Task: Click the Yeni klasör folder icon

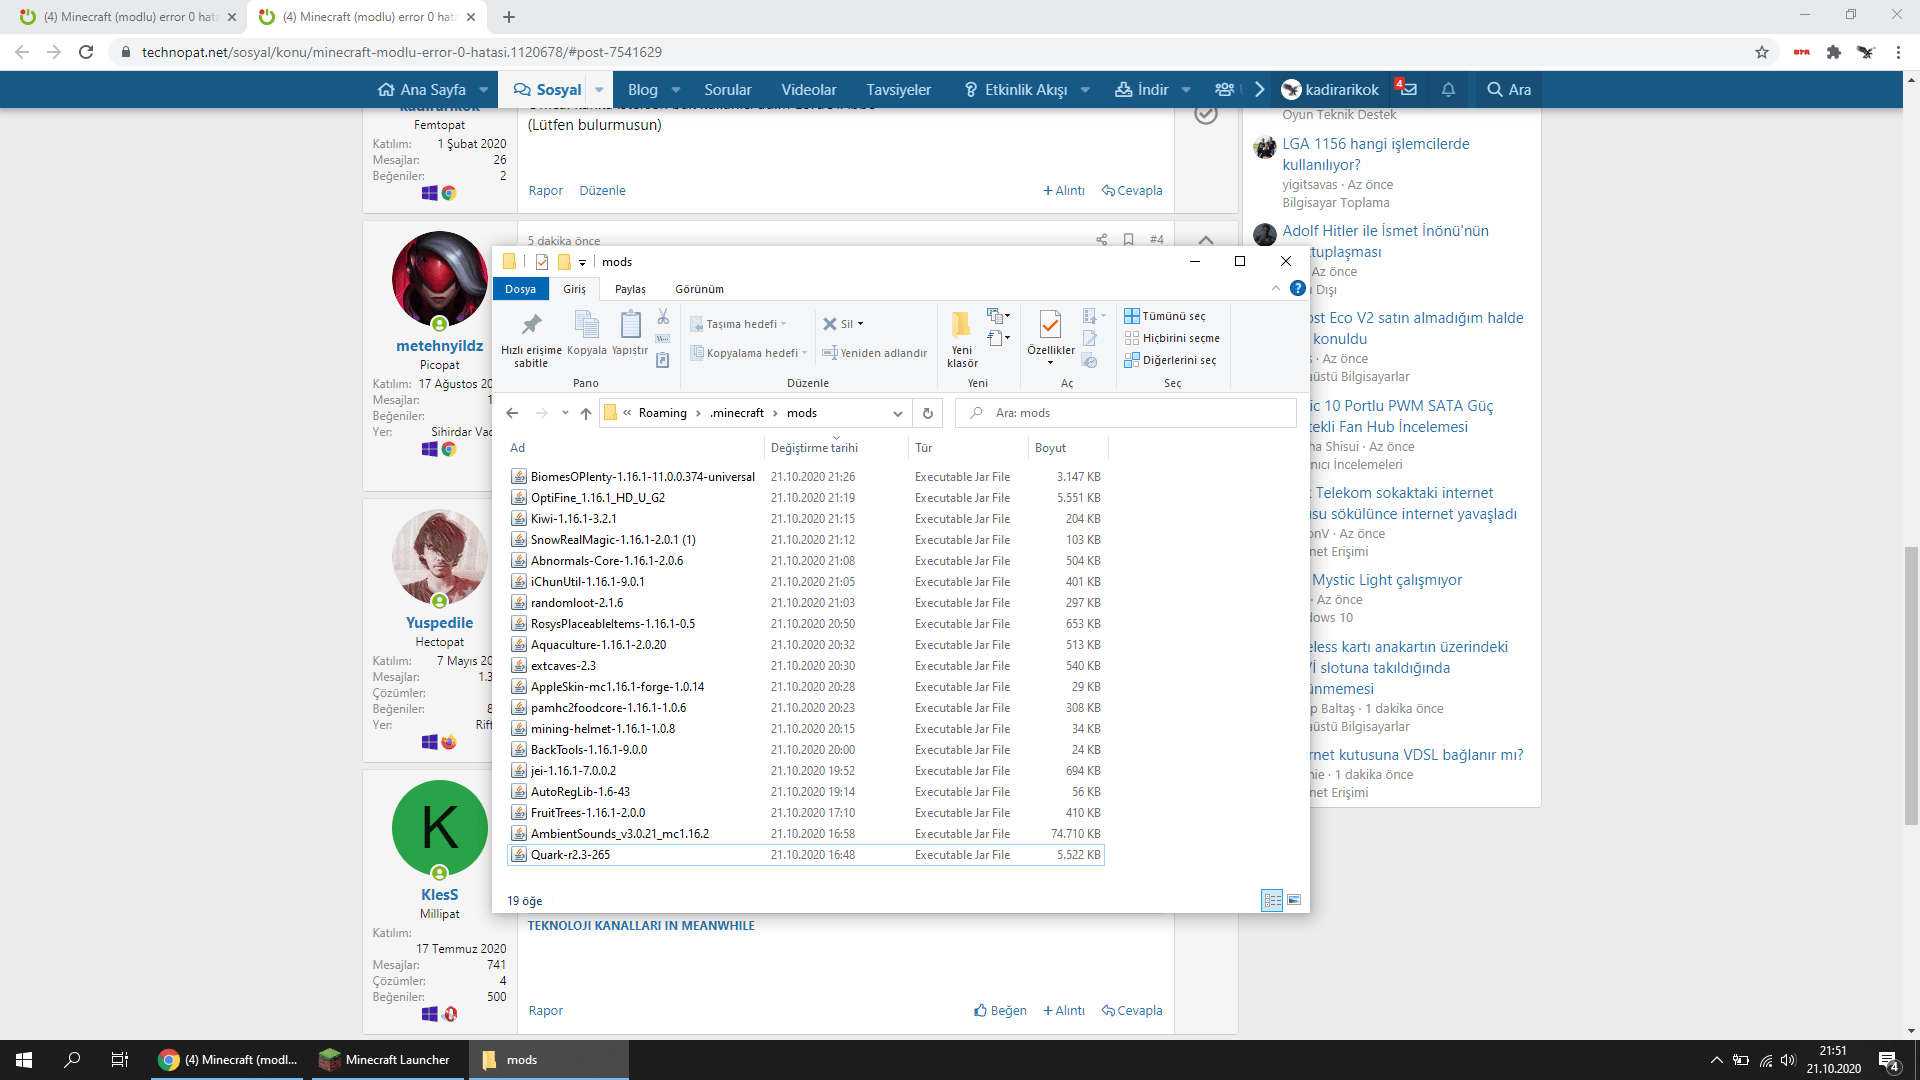Action: coord(961,325)
